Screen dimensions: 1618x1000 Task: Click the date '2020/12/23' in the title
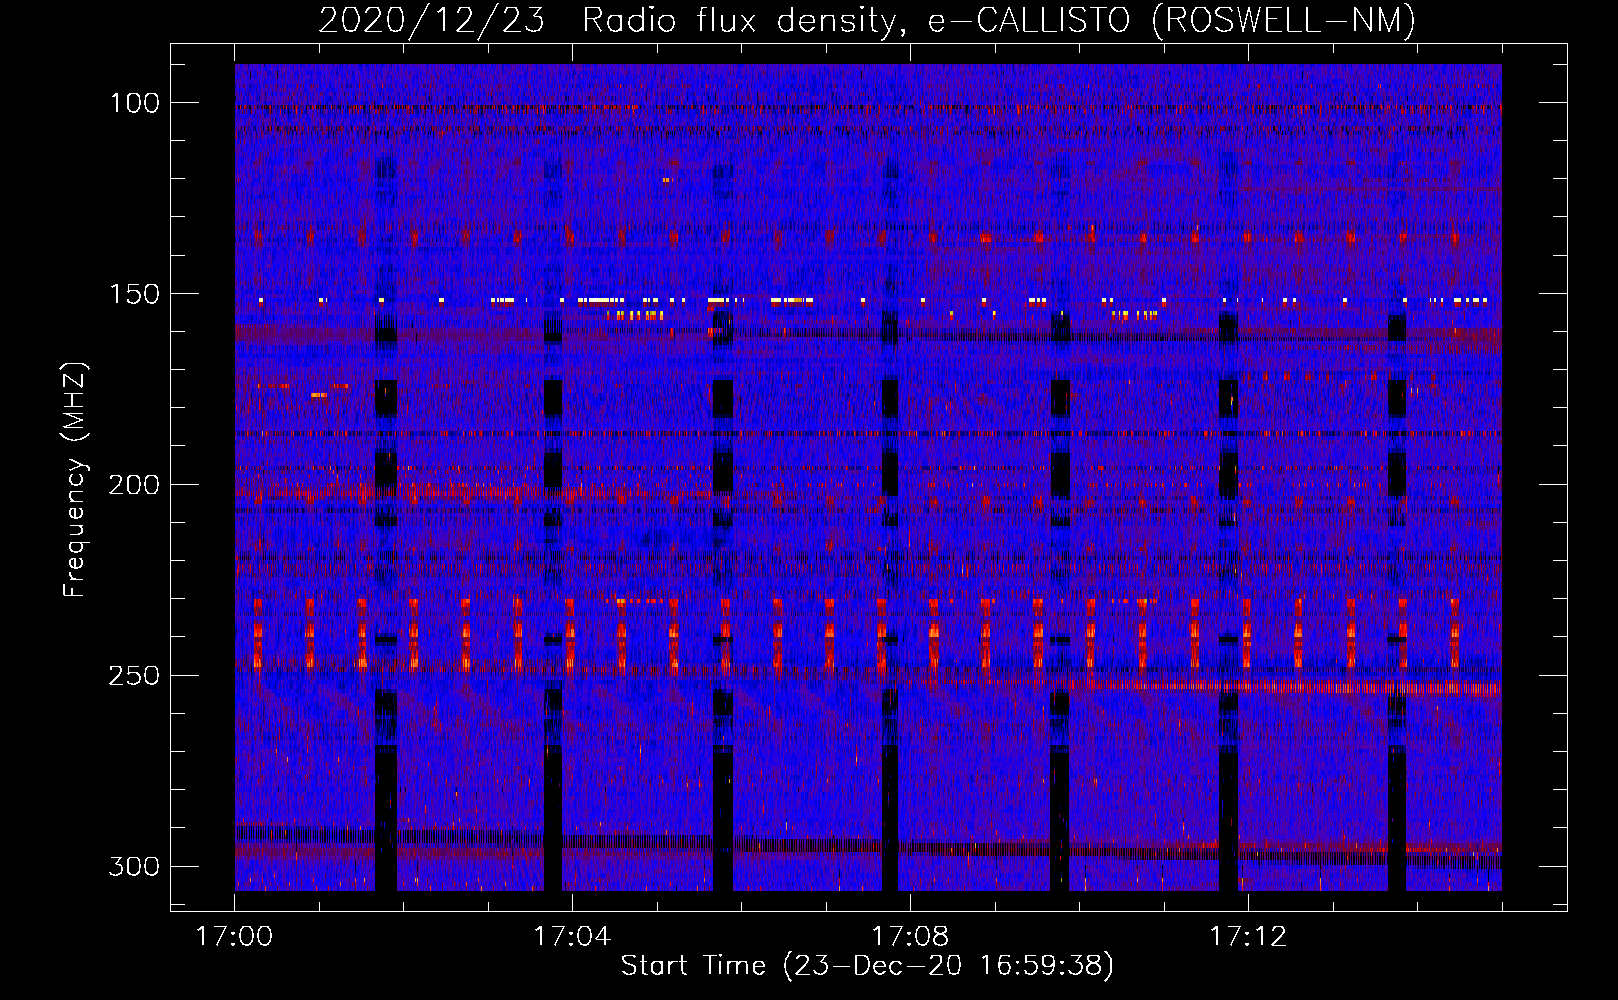(x=431, y=20)
